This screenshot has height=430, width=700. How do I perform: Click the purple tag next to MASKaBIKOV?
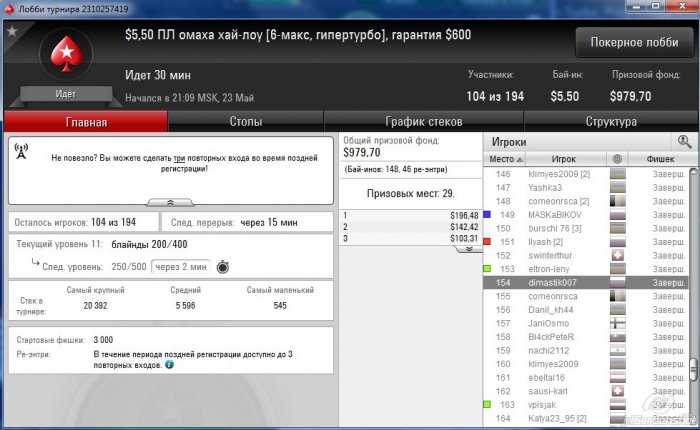coord(487,215)
